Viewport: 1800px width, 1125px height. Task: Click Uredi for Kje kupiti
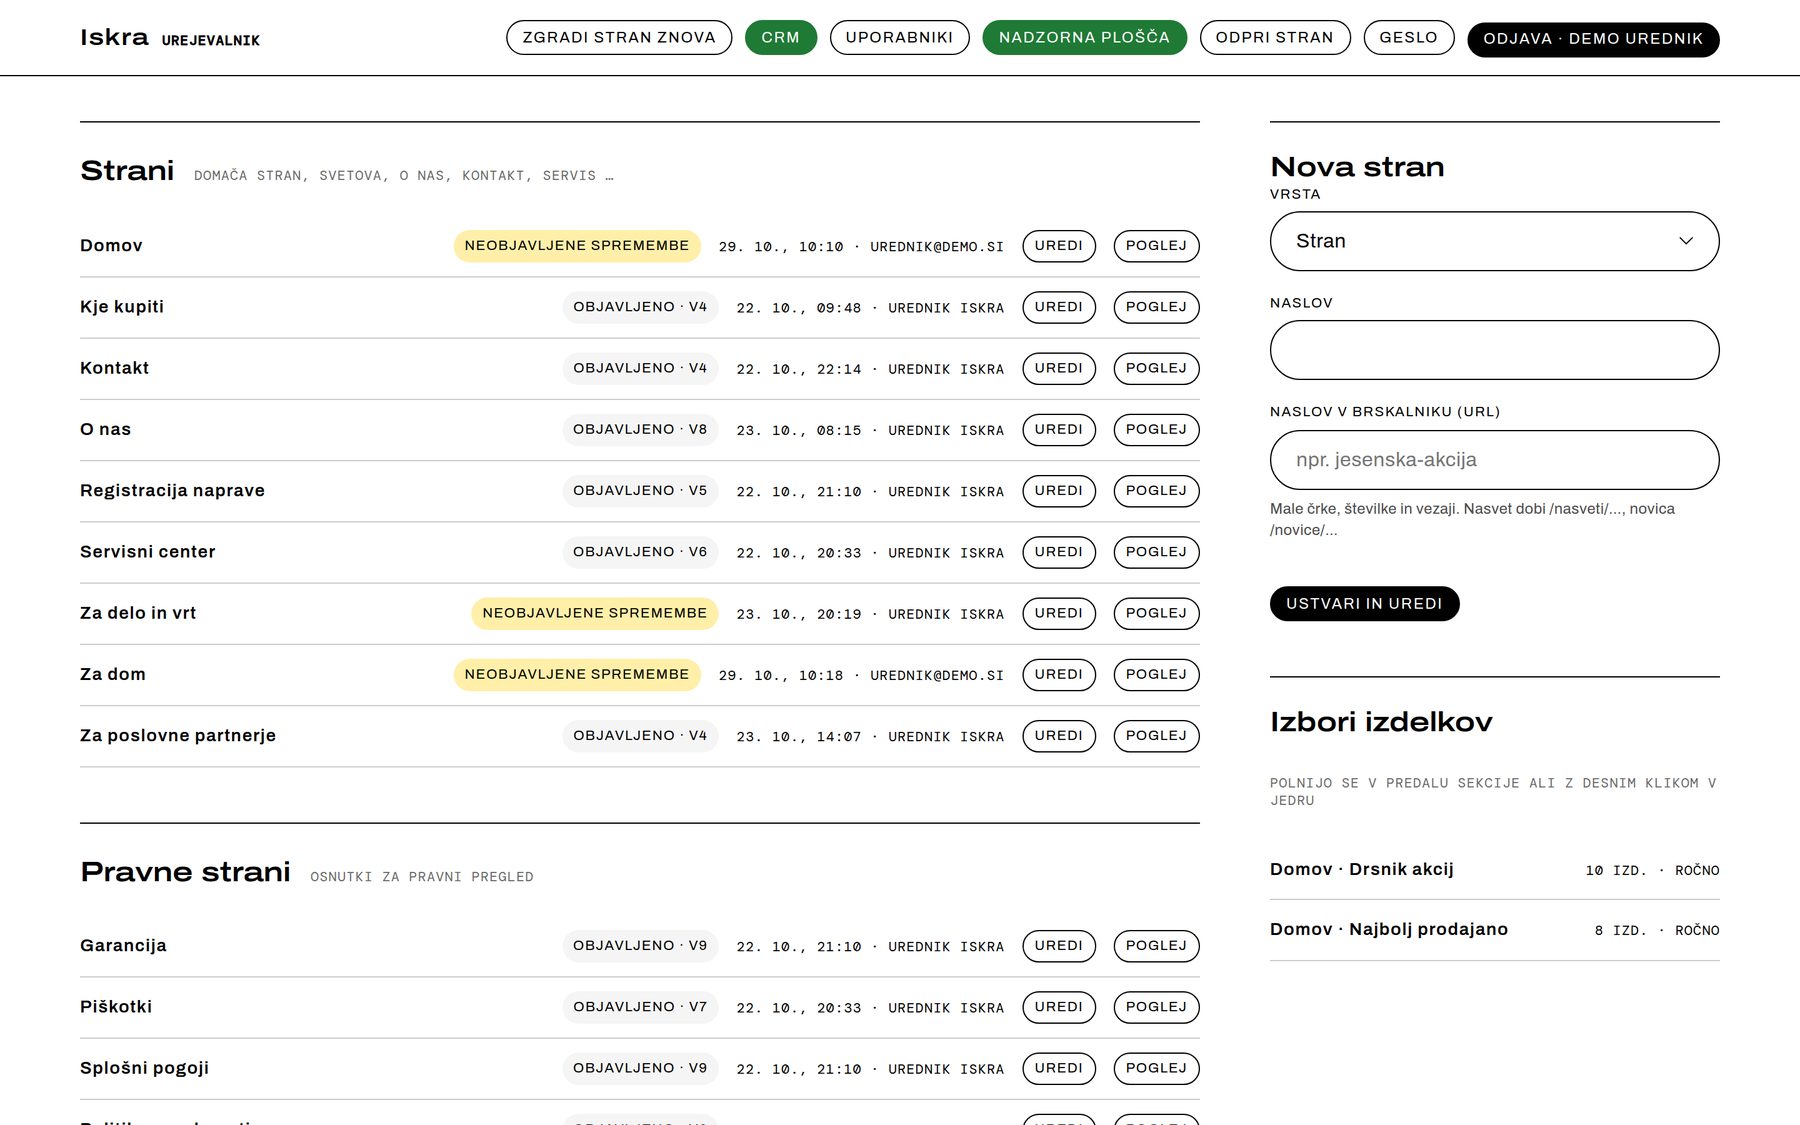coord(1059,307)
